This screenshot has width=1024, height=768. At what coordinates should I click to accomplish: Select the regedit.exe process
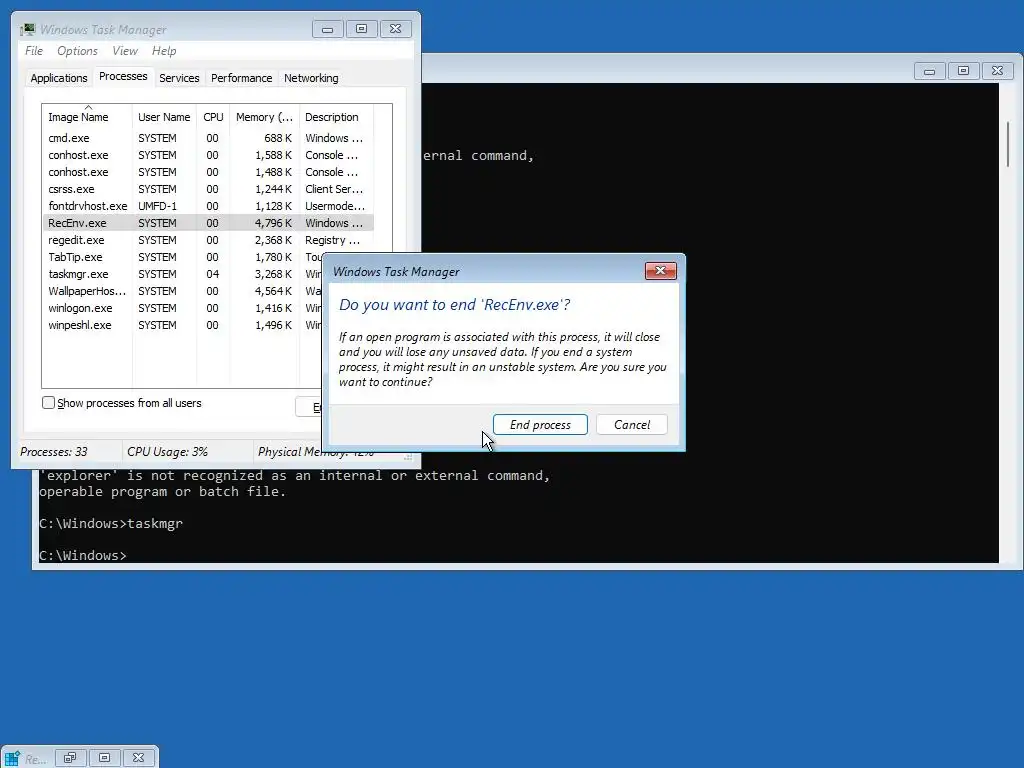pyautogui.click(x=208, y=240)
